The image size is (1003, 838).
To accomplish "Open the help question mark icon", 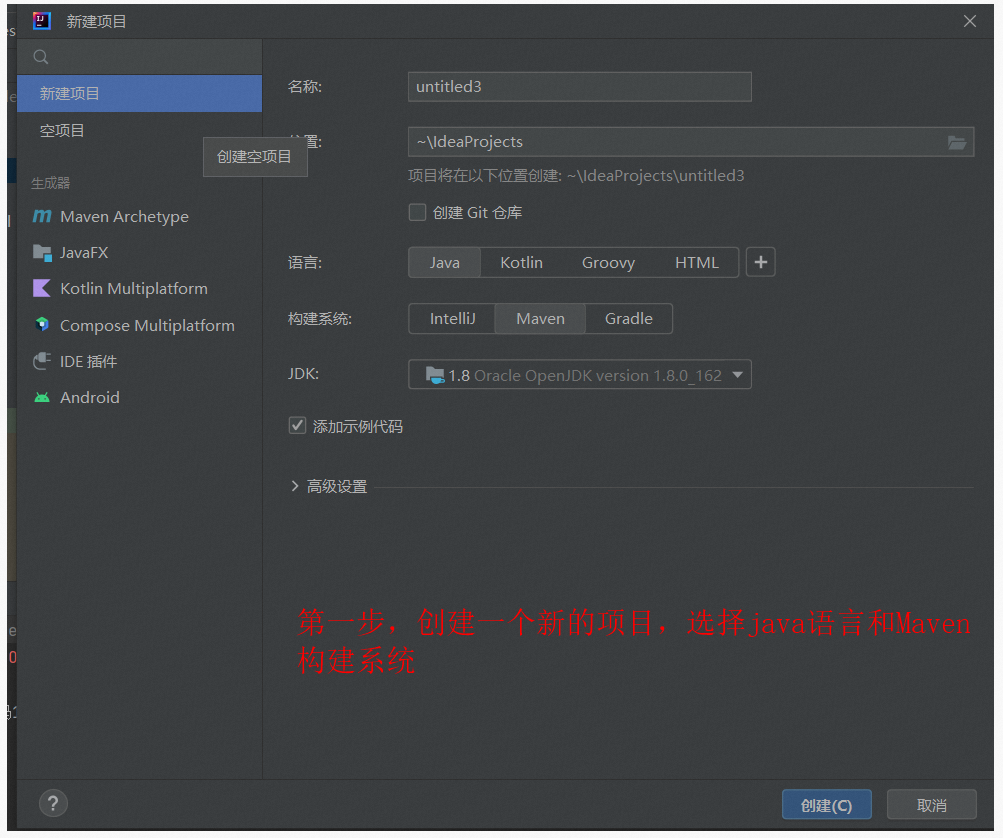I will coord(53,803).
